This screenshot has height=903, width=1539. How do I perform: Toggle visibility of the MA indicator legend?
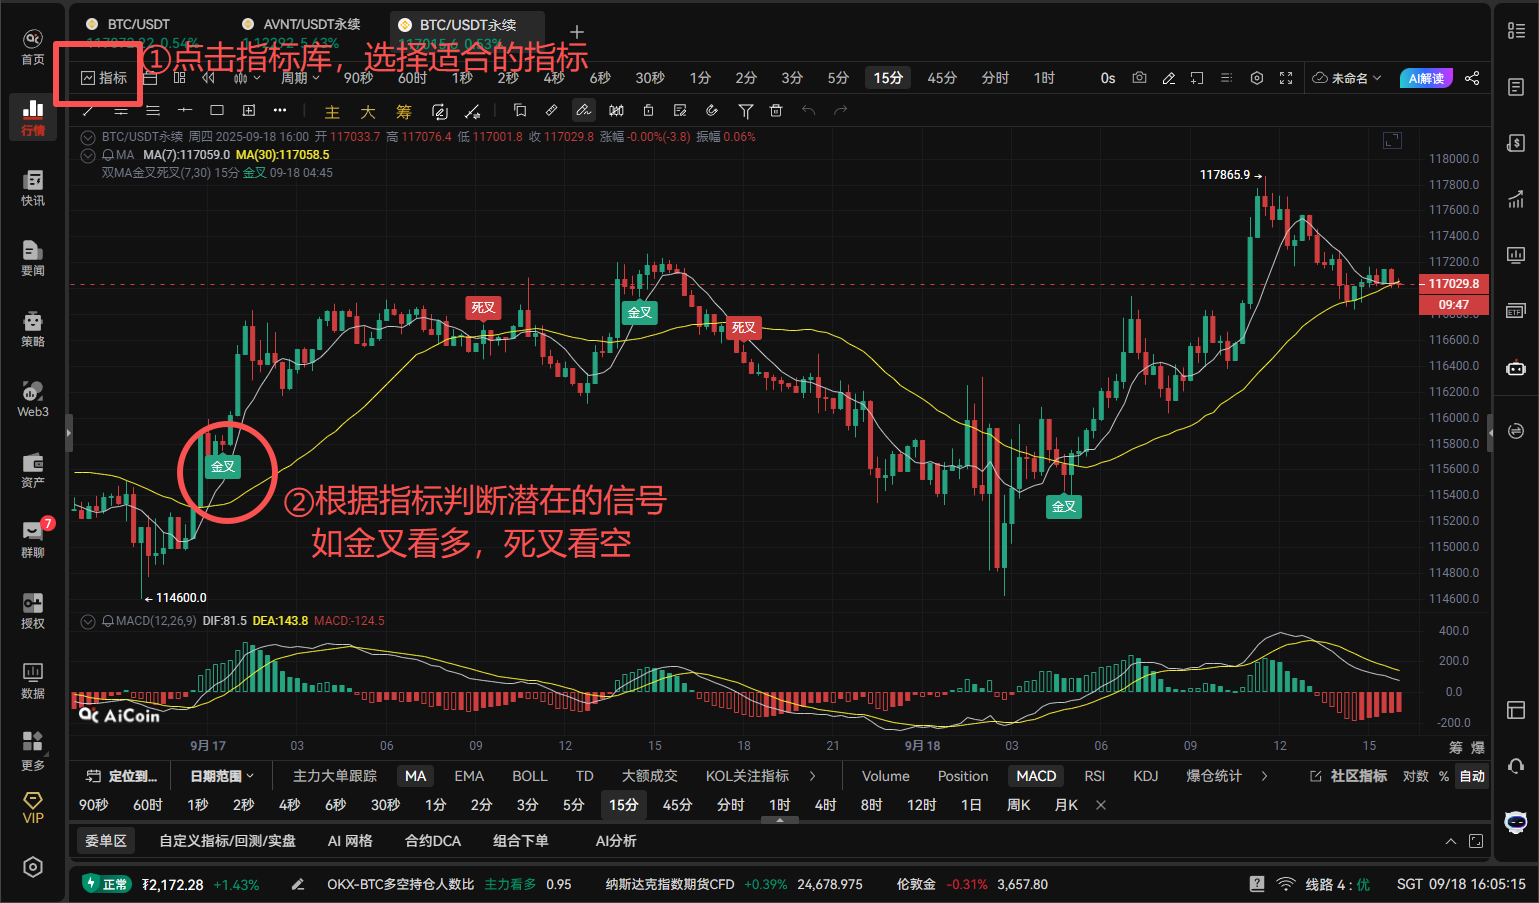pos(88,155)
